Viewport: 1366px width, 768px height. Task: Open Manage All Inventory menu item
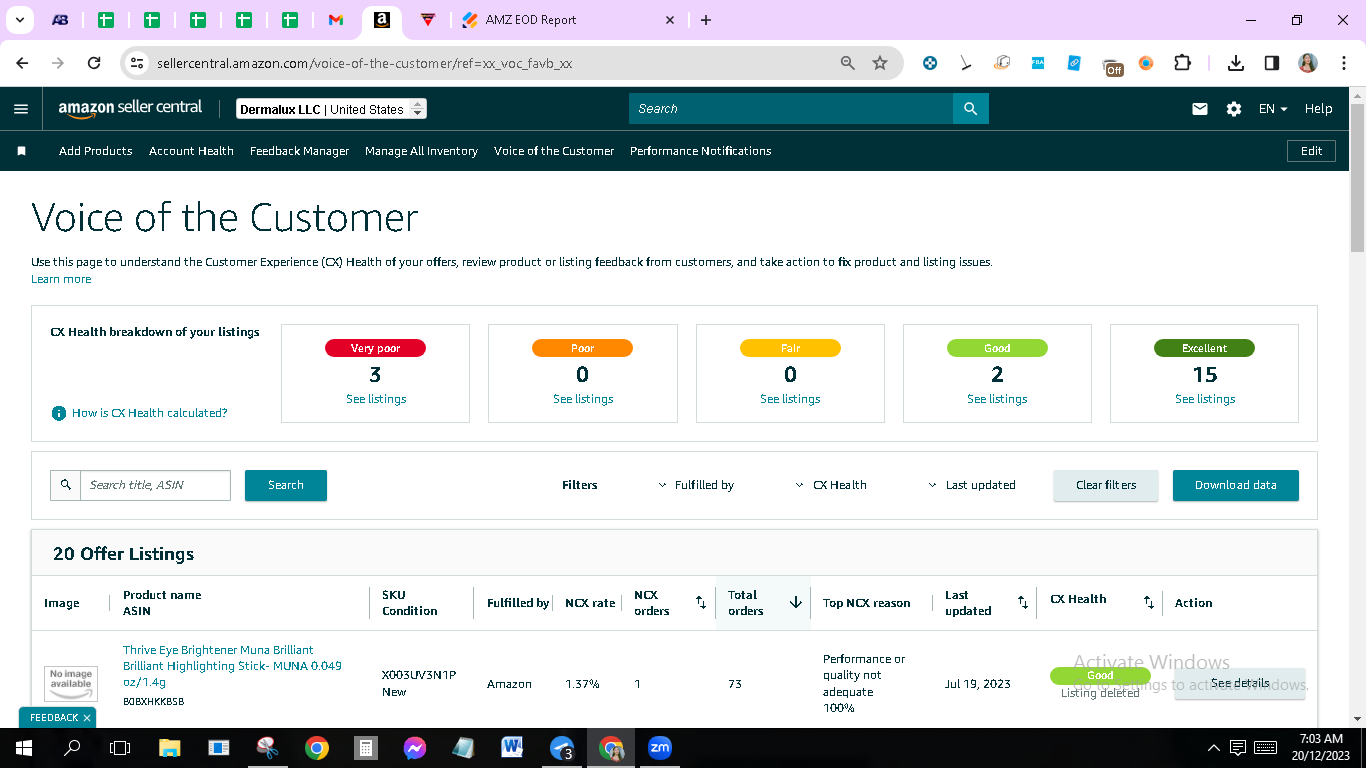(421, 151)
